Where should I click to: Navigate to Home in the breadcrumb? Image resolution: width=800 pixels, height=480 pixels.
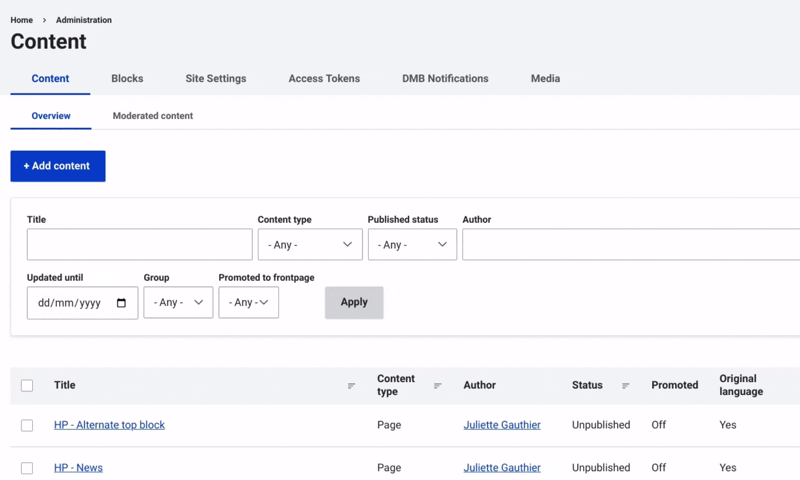pyautogui.click(x=22, y=20)
